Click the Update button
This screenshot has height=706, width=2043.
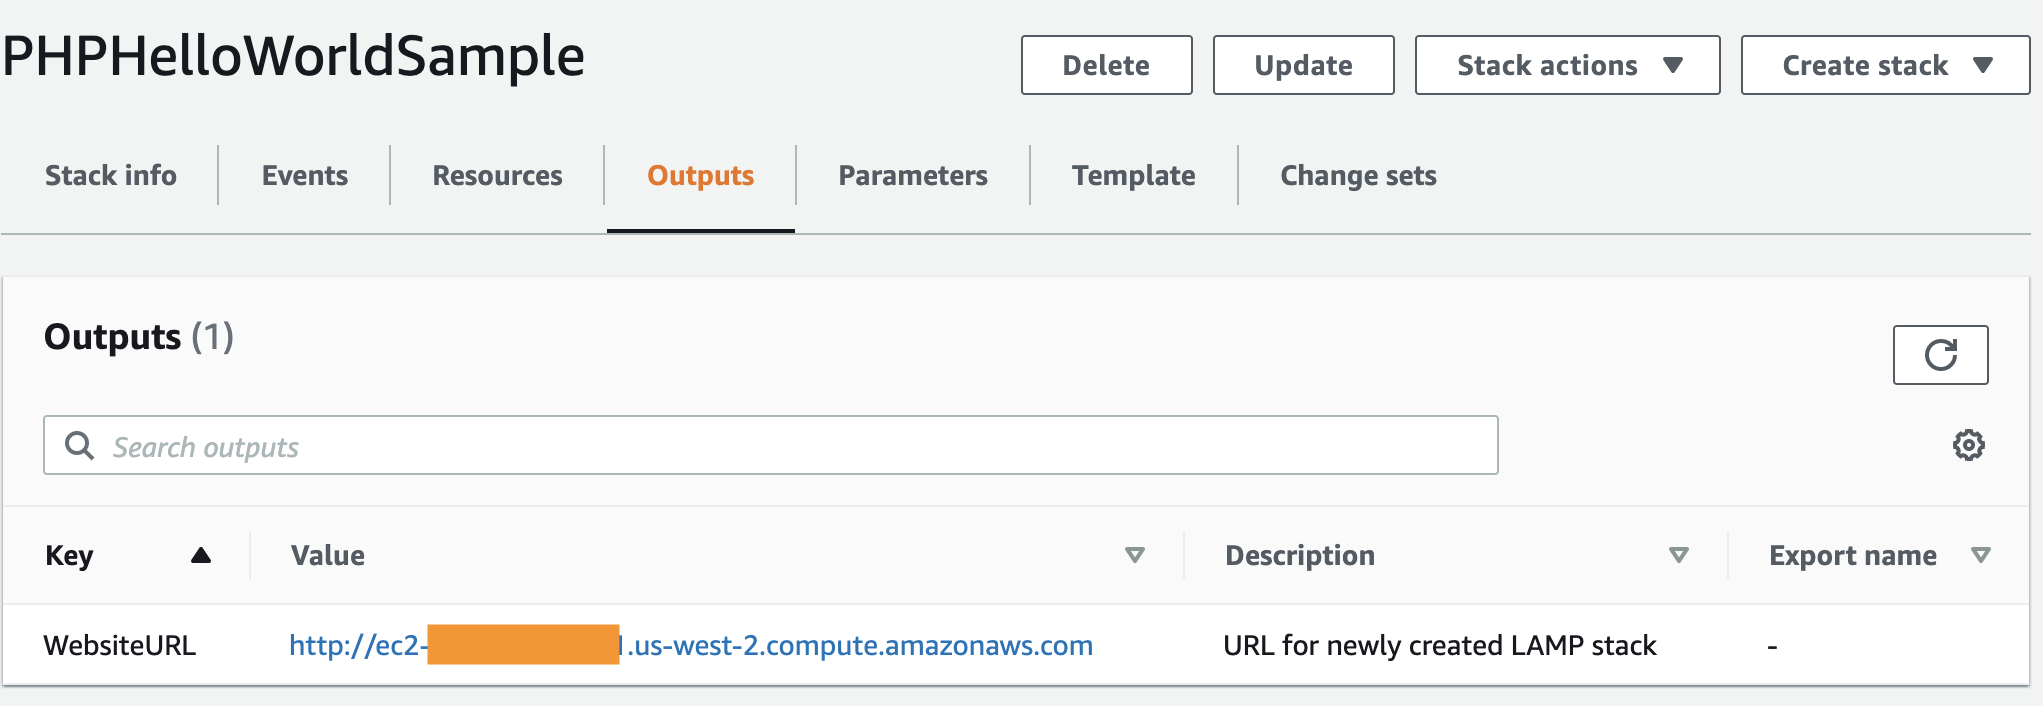(x=1303, y=65)
